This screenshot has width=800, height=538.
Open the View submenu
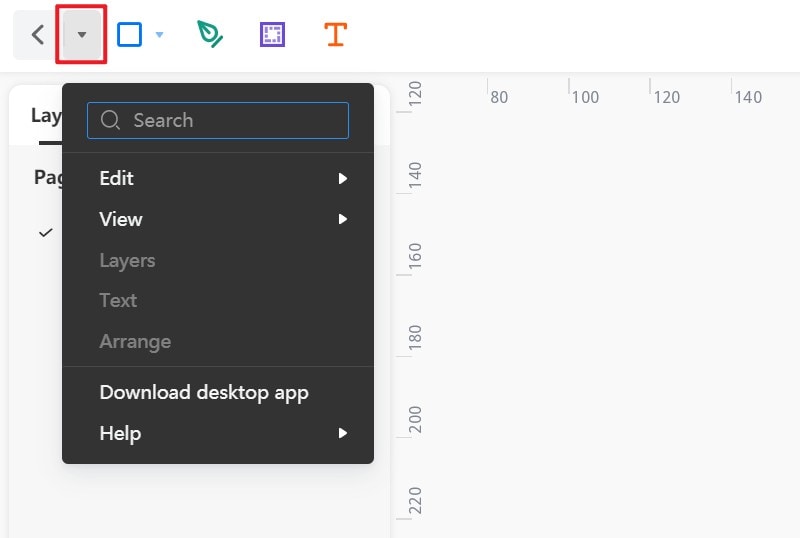tap(121, 219)
